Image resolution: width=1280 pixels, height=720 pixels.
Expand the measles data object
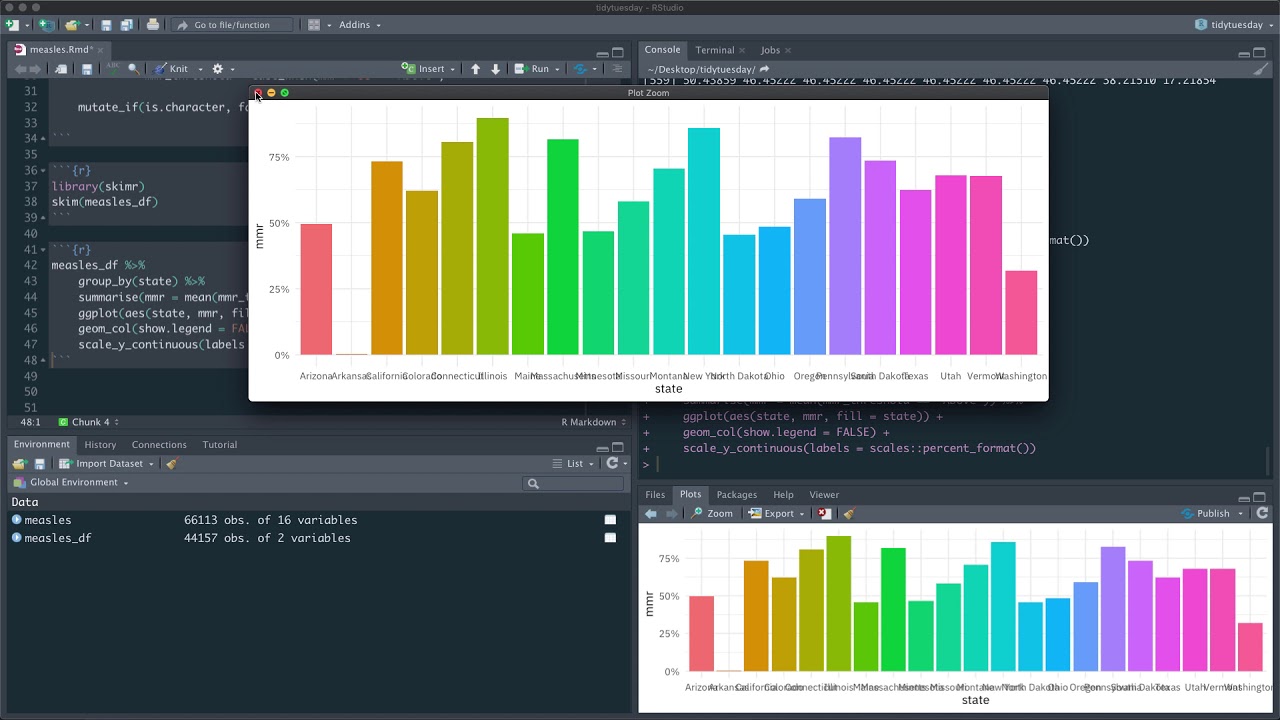tap(17, 520)
